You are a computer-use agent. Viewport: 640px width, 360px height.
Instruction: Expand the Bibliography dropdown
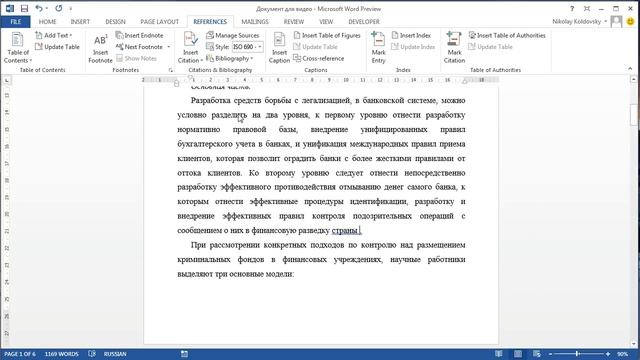229,58
